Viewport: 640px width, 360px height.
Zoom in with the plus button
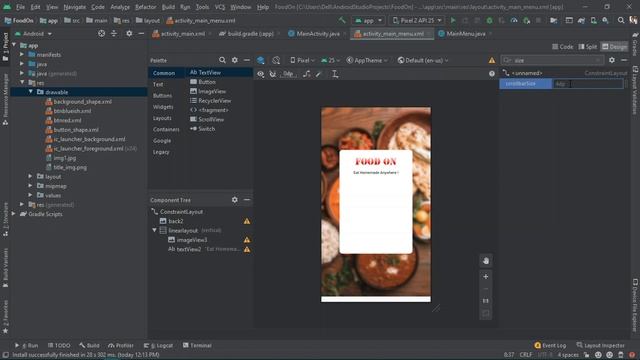point(486,277)
